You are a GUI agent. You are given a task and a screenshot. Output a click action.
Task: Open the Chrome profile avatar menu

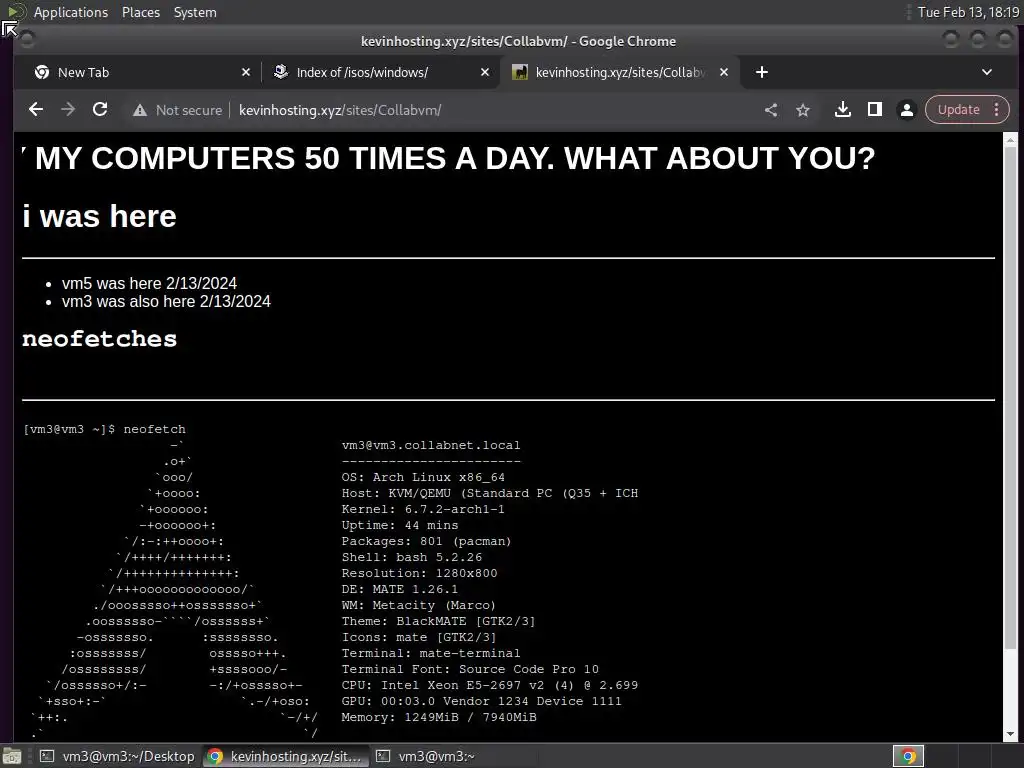click(906, 110)
